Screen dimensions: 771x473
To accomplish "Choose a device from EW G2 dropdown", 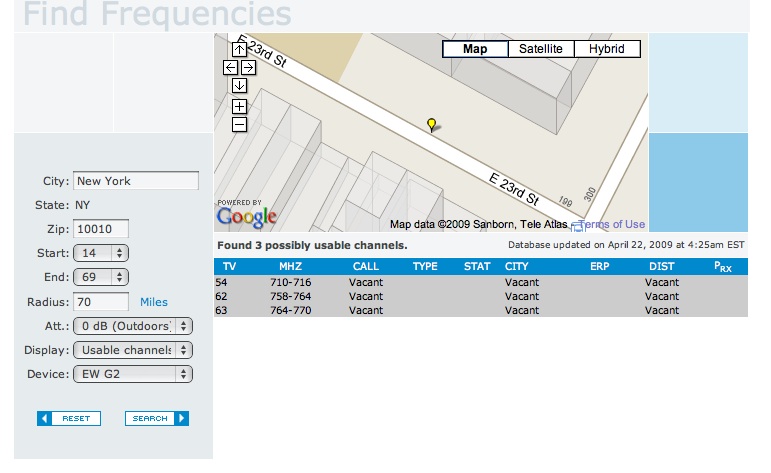I will (x=133, y=374).
